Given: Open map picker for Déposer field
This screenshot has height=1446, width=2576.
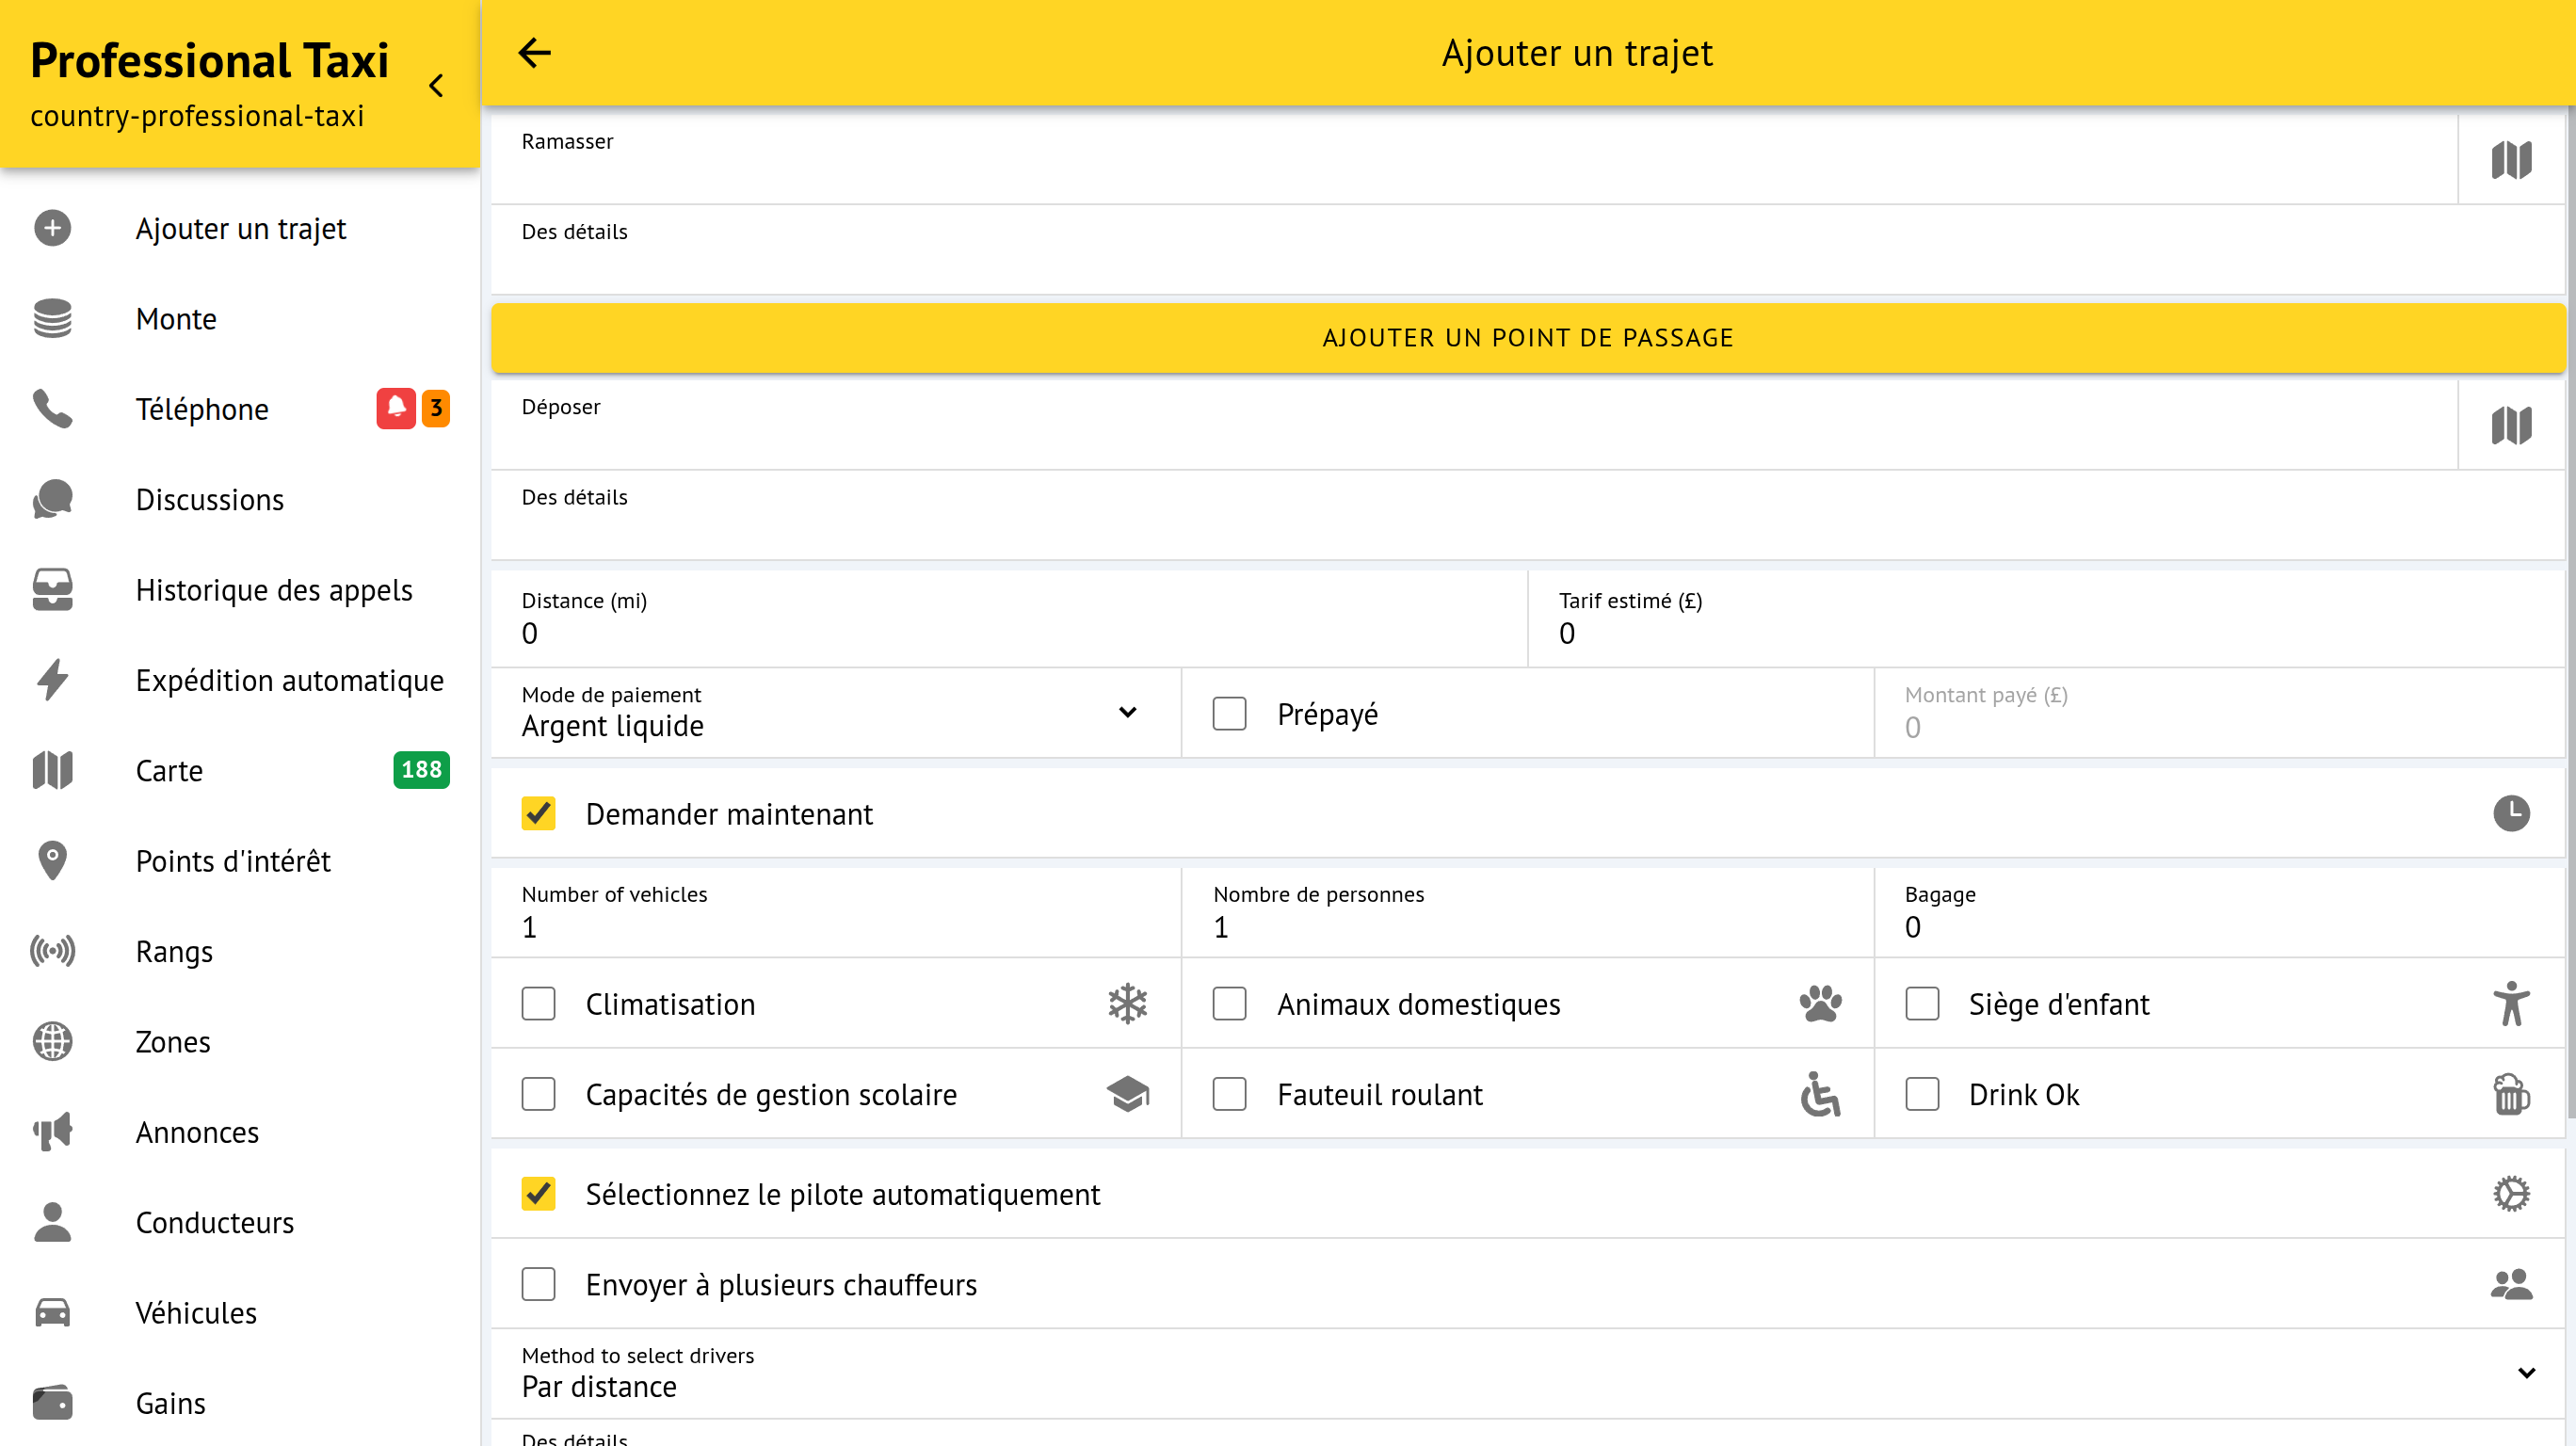Looking at the screenshot, I should 2510,426.
